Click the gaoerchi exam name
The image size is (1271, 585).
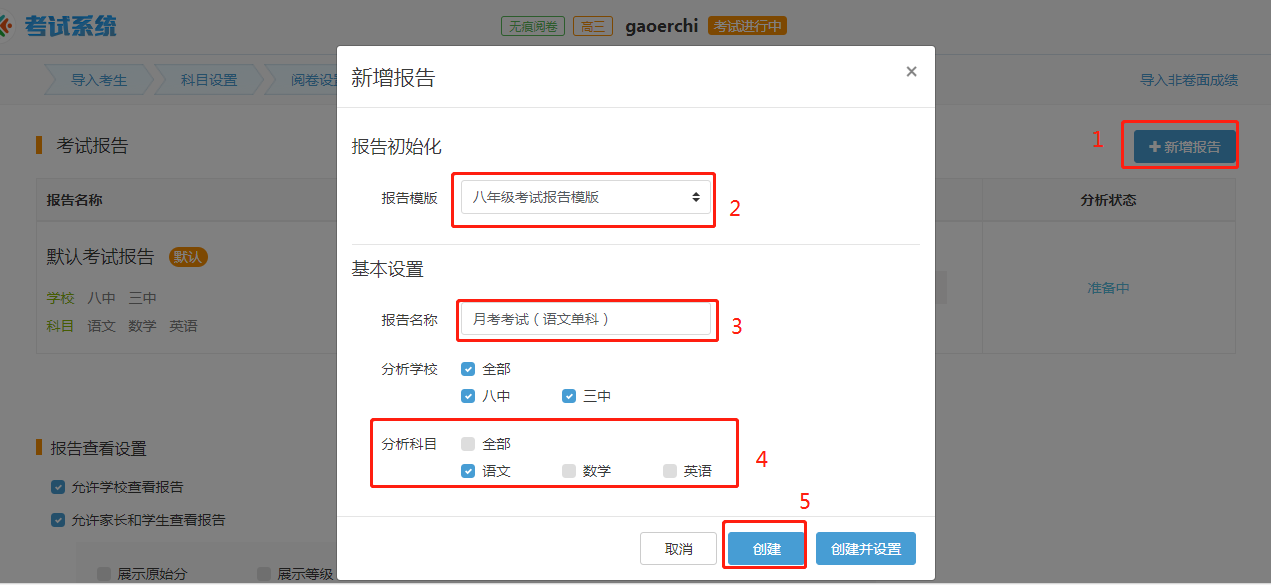click(x=661, y=26)
